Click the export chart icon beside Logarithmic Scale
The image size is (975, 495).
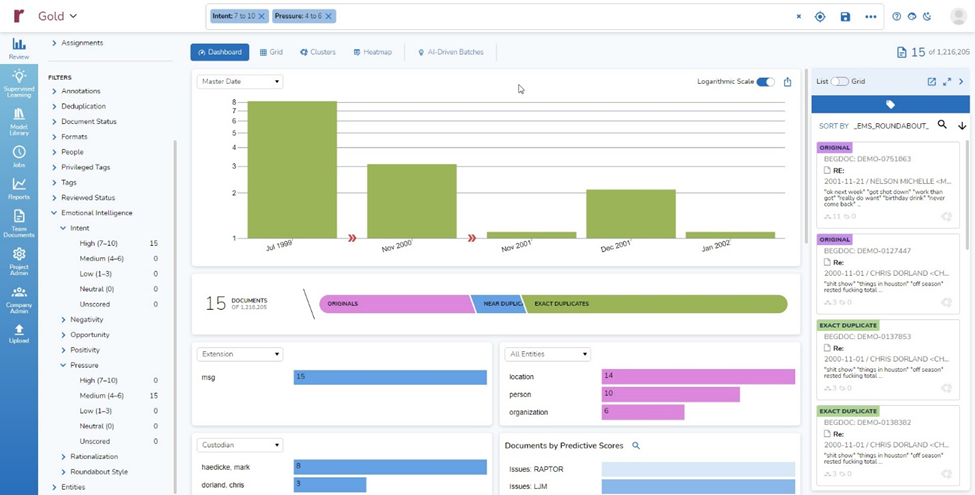click(787, 82)
